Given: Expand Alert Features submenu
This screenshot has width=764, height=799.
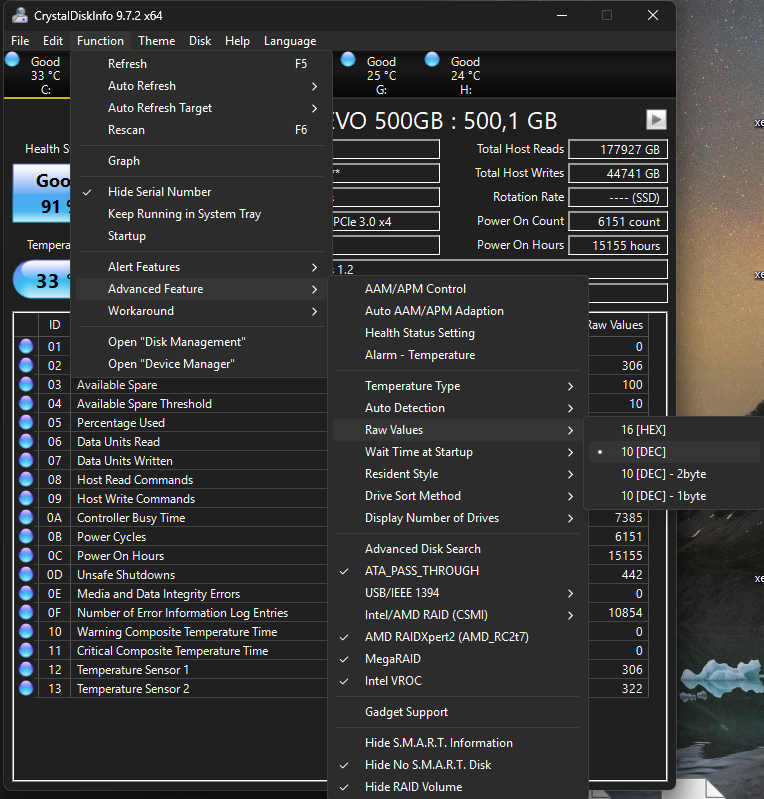Looking at the screenshot, I should (201, 267).
